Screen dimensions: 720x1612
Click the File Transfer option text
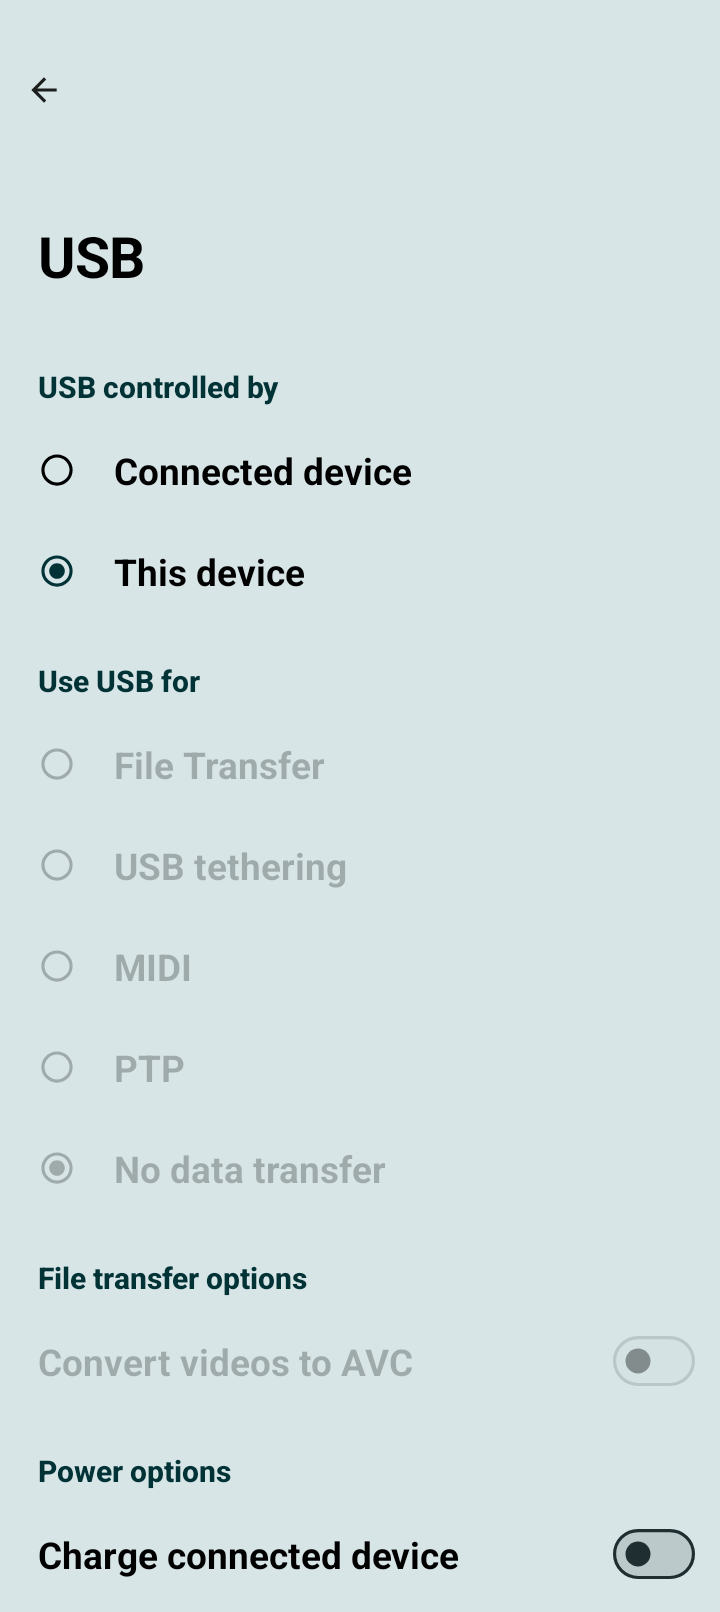[219, 766]
